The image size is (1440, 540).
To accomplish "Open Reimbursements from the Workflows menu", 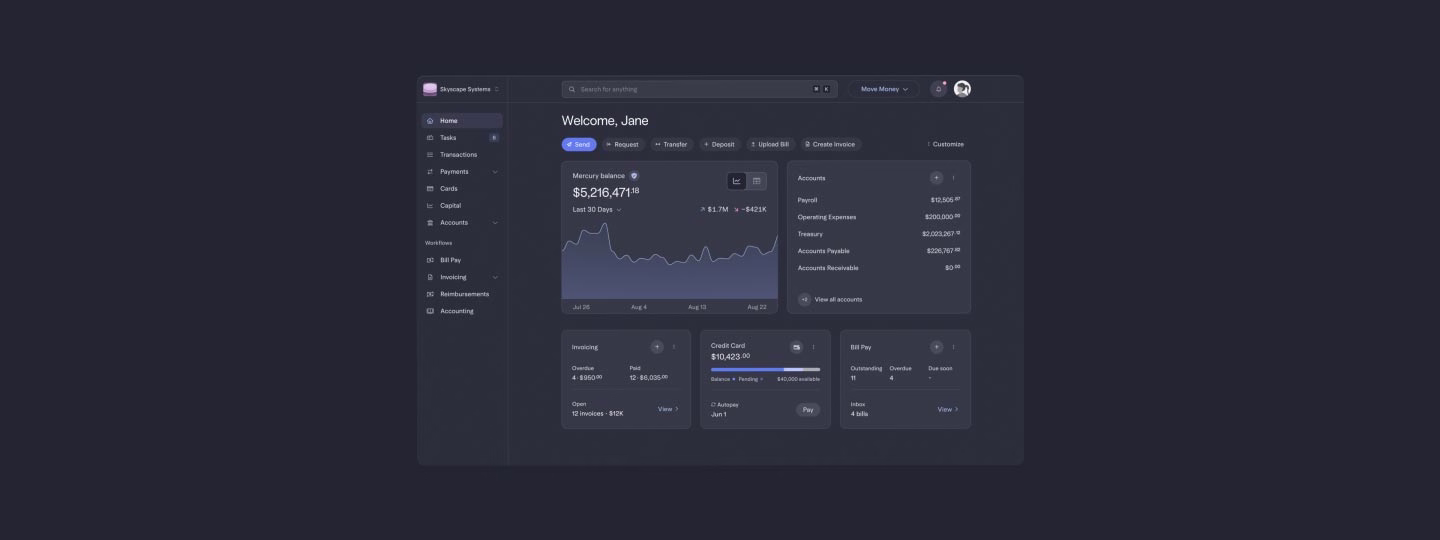I will pos(464,294).
